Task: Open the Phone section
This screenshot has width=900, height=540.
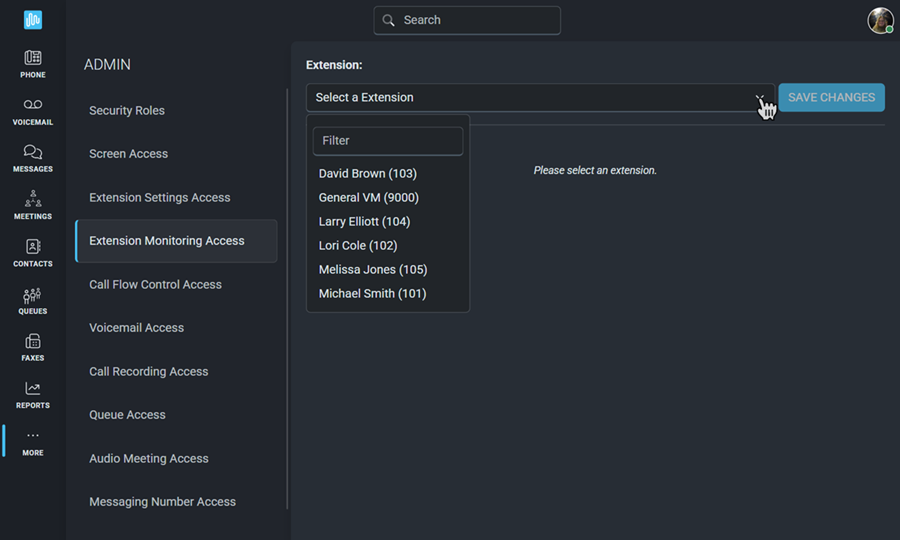Action: tap(33, 64)
